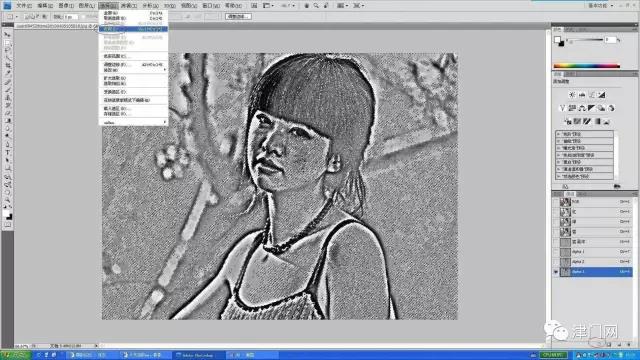640x360 pixels.
Task: Expand the 黑白 预设 presets group
Action: tap(558, 162)
